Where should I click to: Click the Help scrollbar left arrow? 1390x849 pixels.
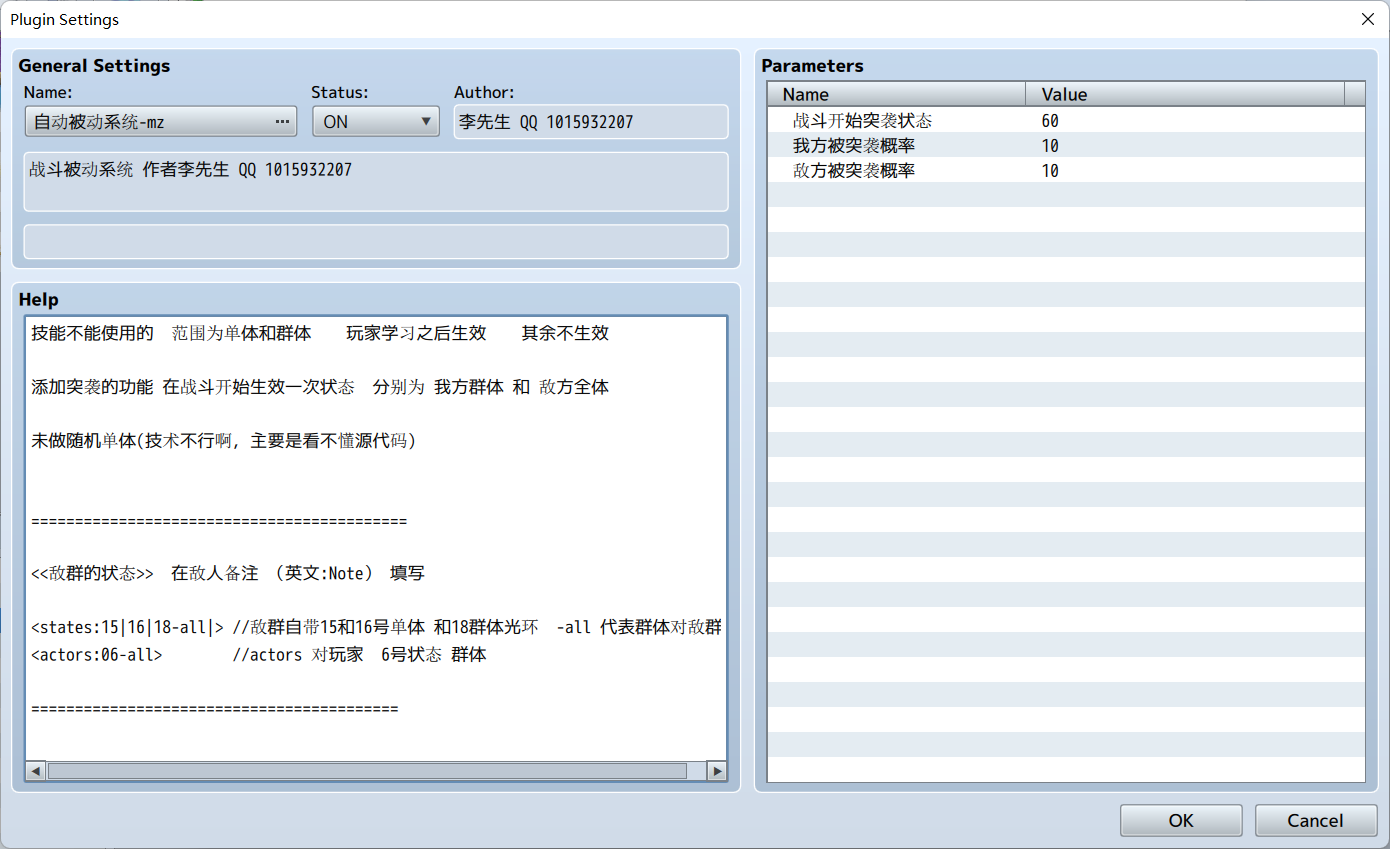(x=36, y=771)
